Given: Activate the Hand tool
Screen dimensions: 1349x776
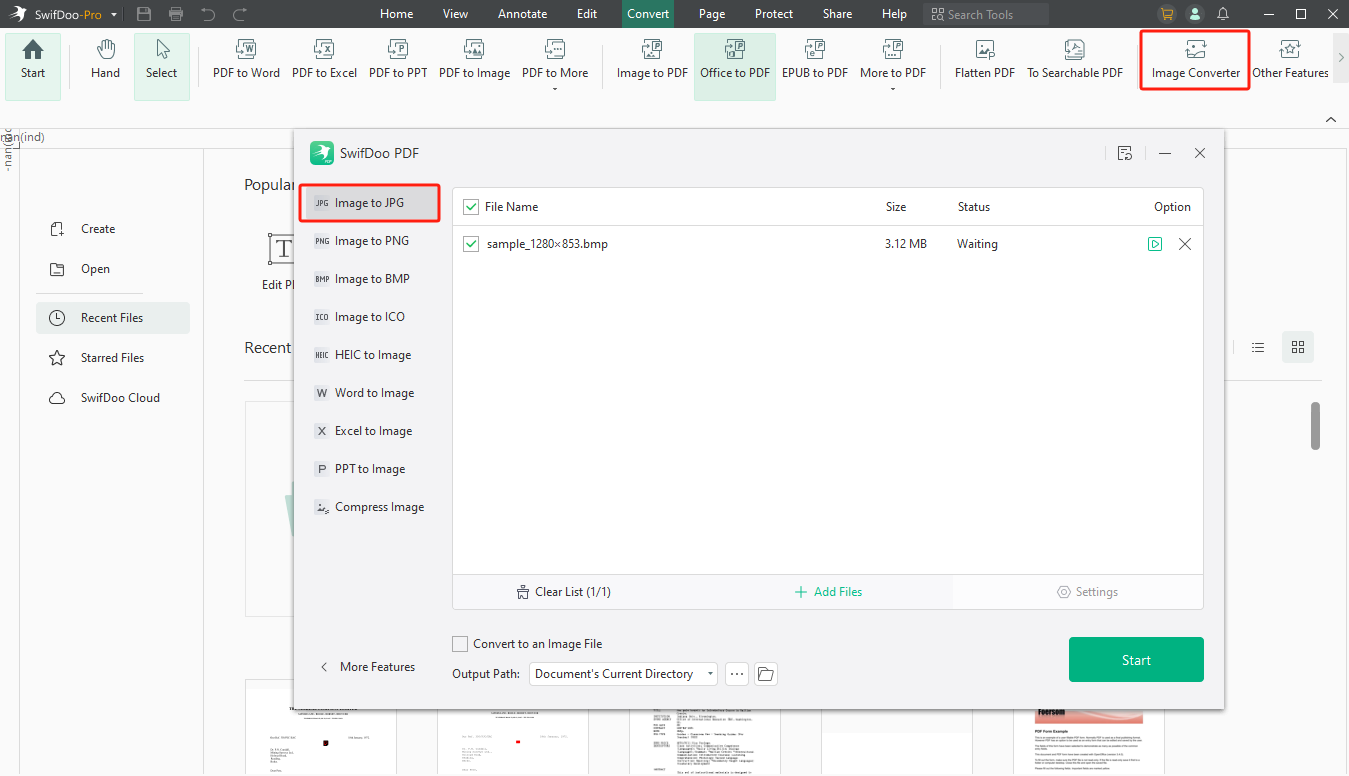Looking at the screenshot, I should click(105, 60).
